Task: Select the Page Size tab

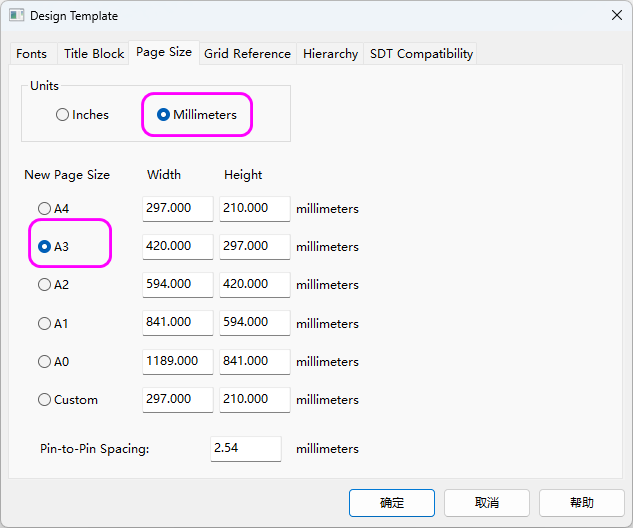Action: pyautogui.click(x=164, y=52)
